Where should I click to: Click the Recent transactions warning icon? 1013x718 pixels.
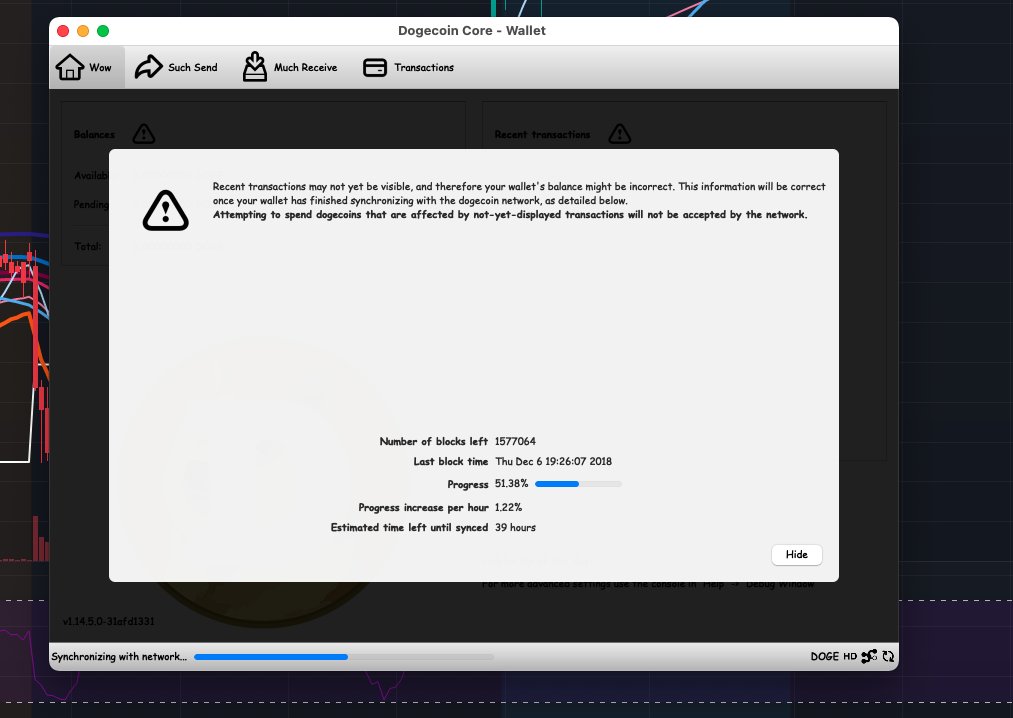pyautogui.click(x=620, y=134)
